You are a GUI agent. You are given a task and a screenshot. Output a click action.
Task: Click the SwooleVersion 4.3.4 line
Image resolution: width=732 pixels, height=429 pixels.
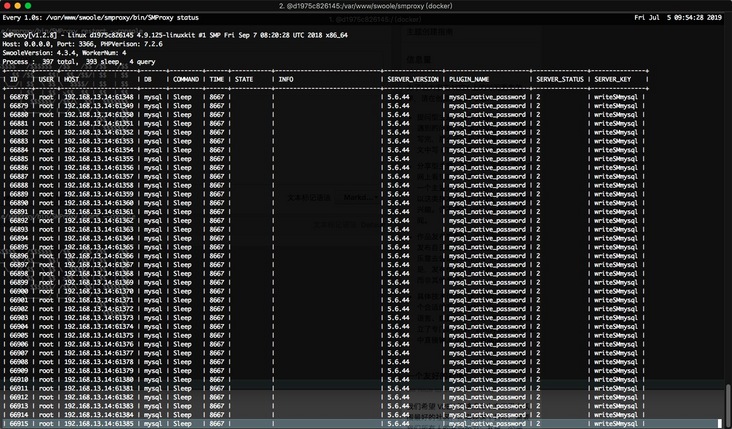coord(63,52)
